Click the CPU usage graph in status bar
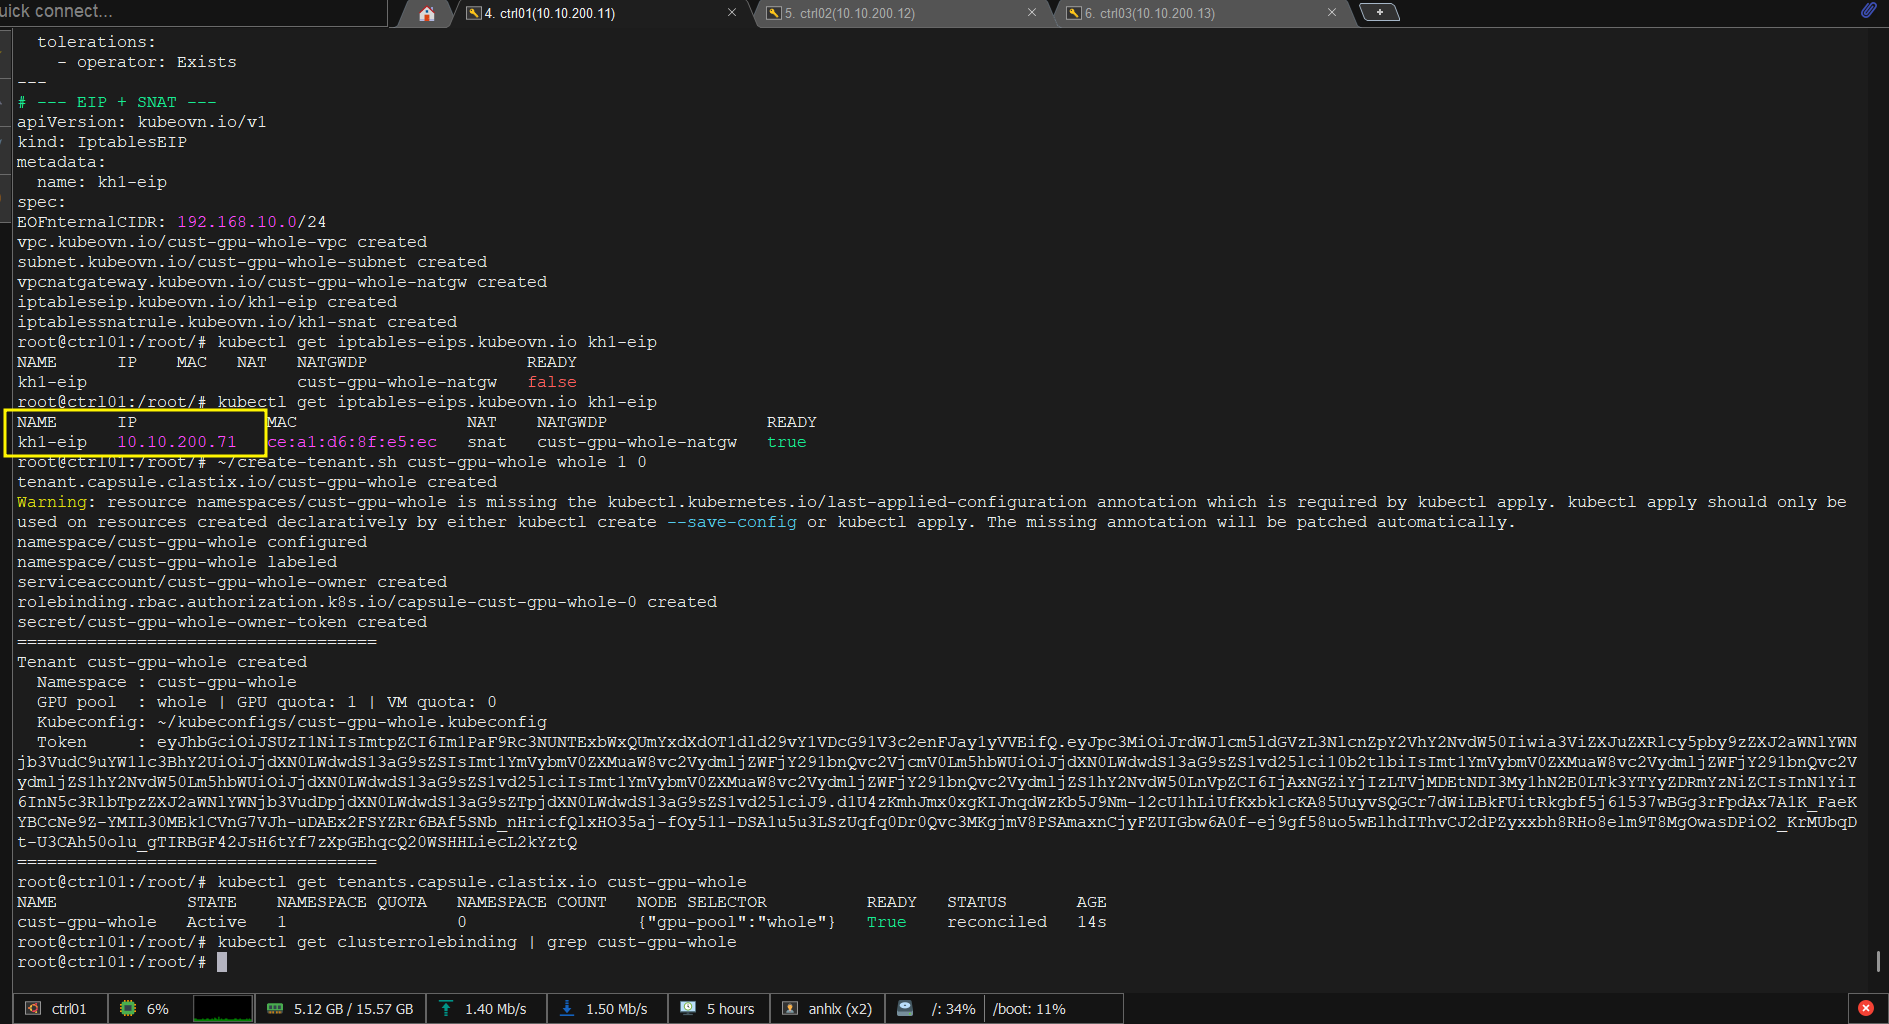Viewport: 1889px width, 1024px height. pyautogui.click(x=223, y=1008)
